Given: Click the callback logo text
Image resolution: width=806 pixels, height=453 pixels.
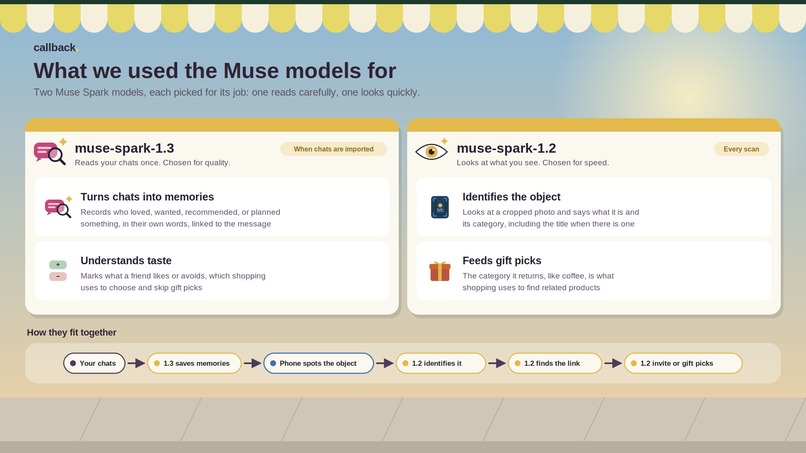Looking at the screenshot, I should click(54, 47).
